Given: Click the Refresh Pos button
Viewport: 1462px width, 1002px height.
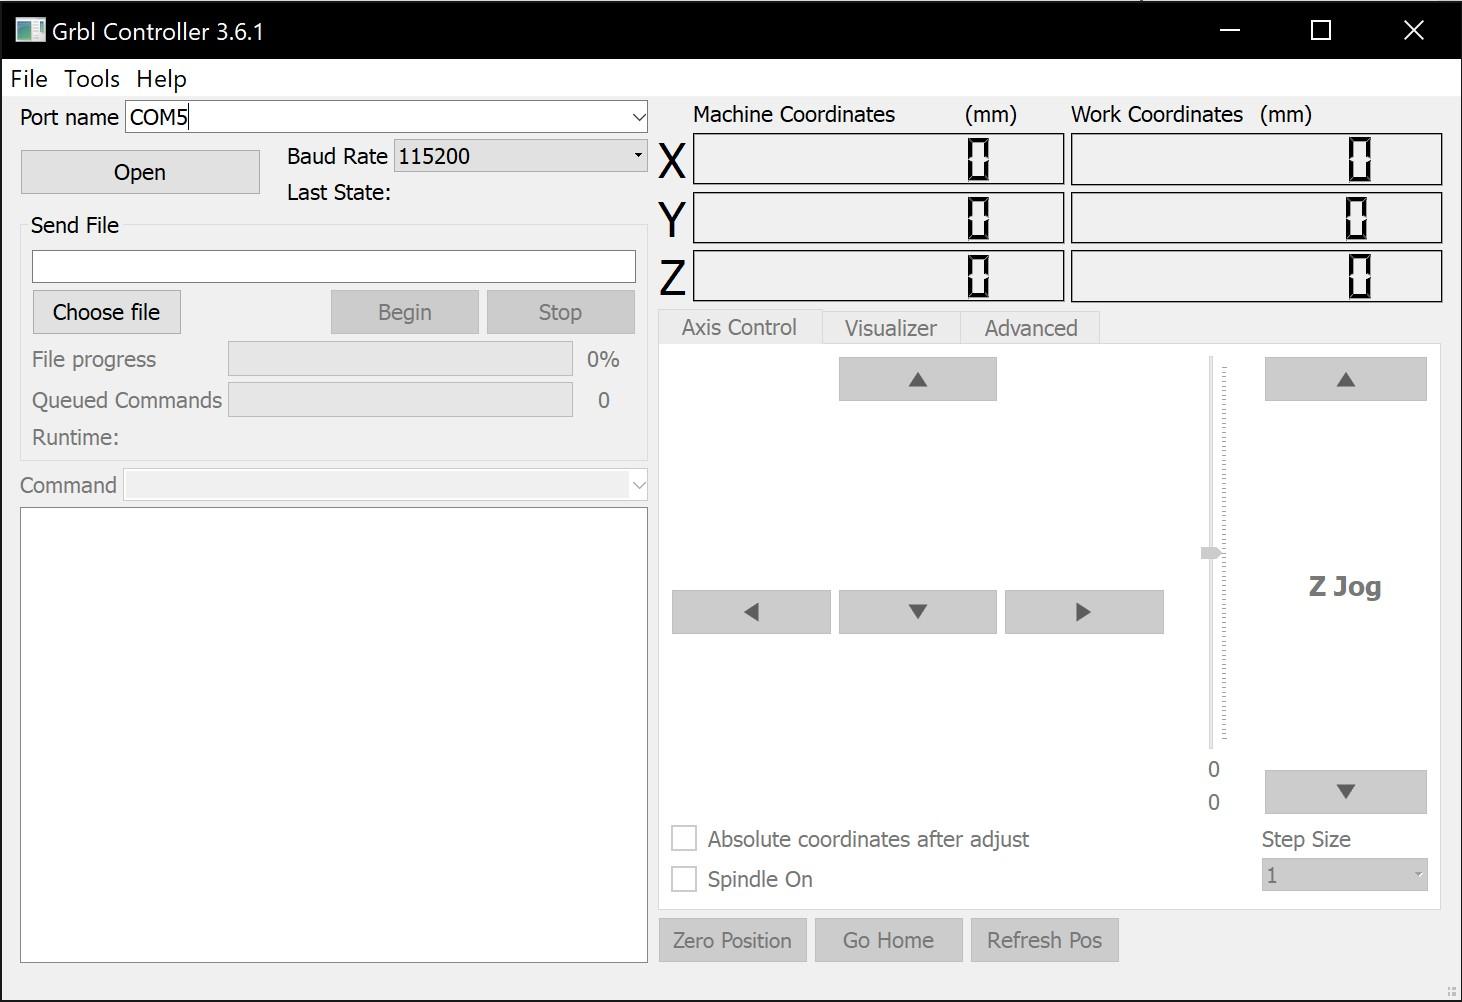Looking at the screenshot, I should 1044,940.
